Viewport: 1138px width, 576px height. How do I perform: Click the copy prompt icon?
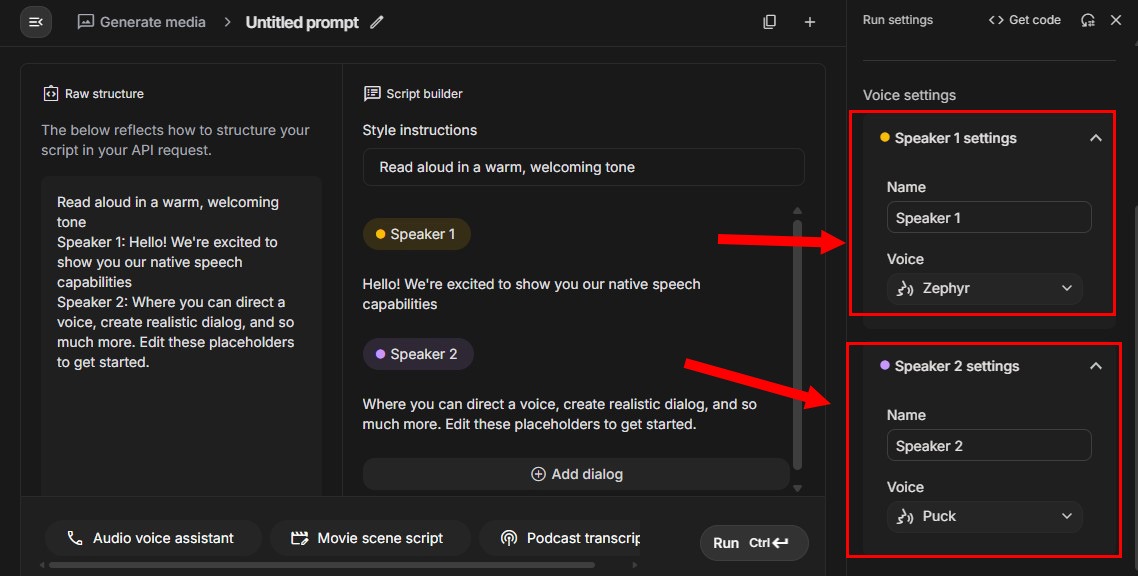(769, 22)
